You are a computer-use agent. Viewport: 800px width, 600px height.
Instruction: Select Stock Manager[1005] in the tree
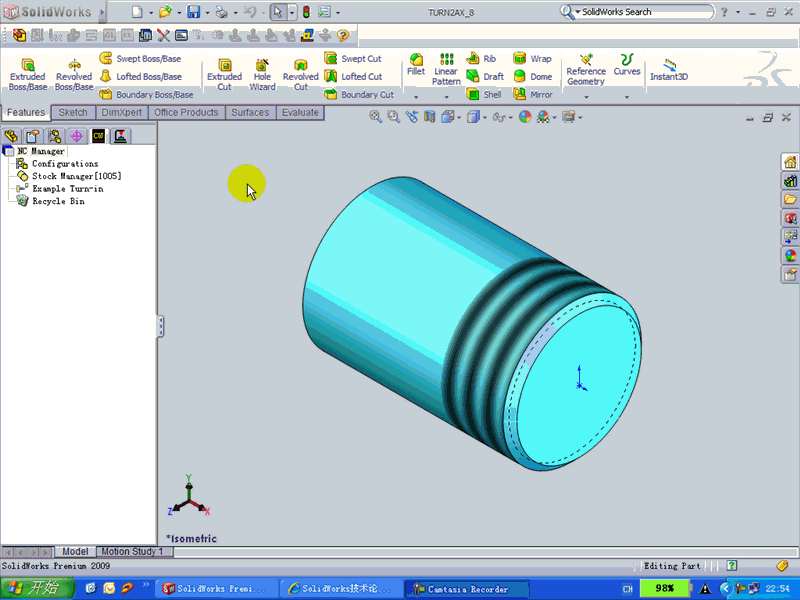point(77,176)
